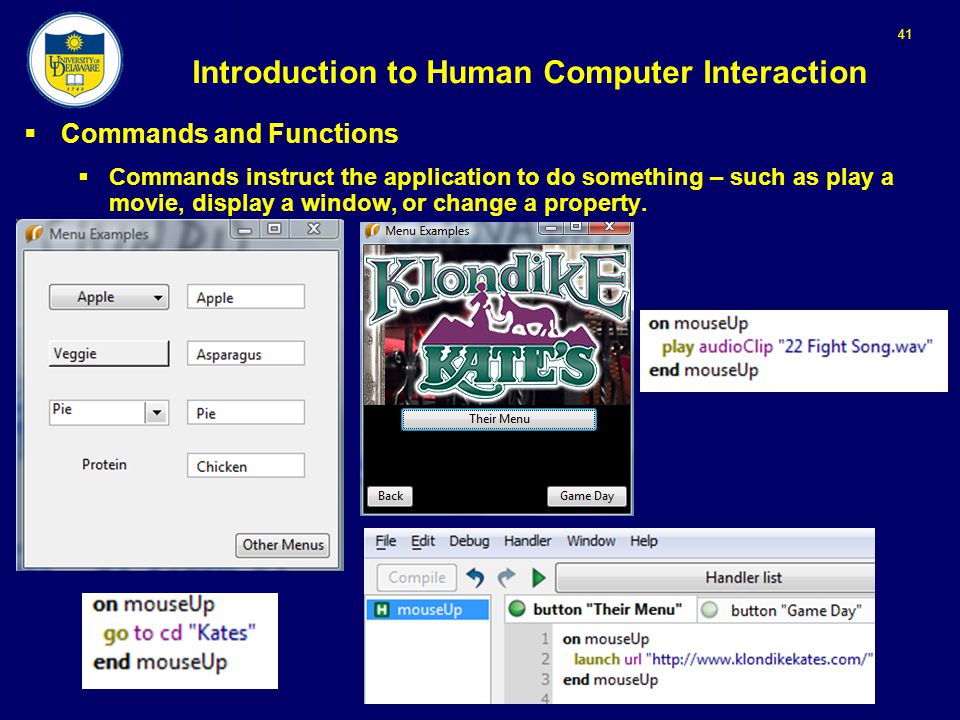Click the University of Delaware logo
960x720 pixels.
(x=75, y=60)
